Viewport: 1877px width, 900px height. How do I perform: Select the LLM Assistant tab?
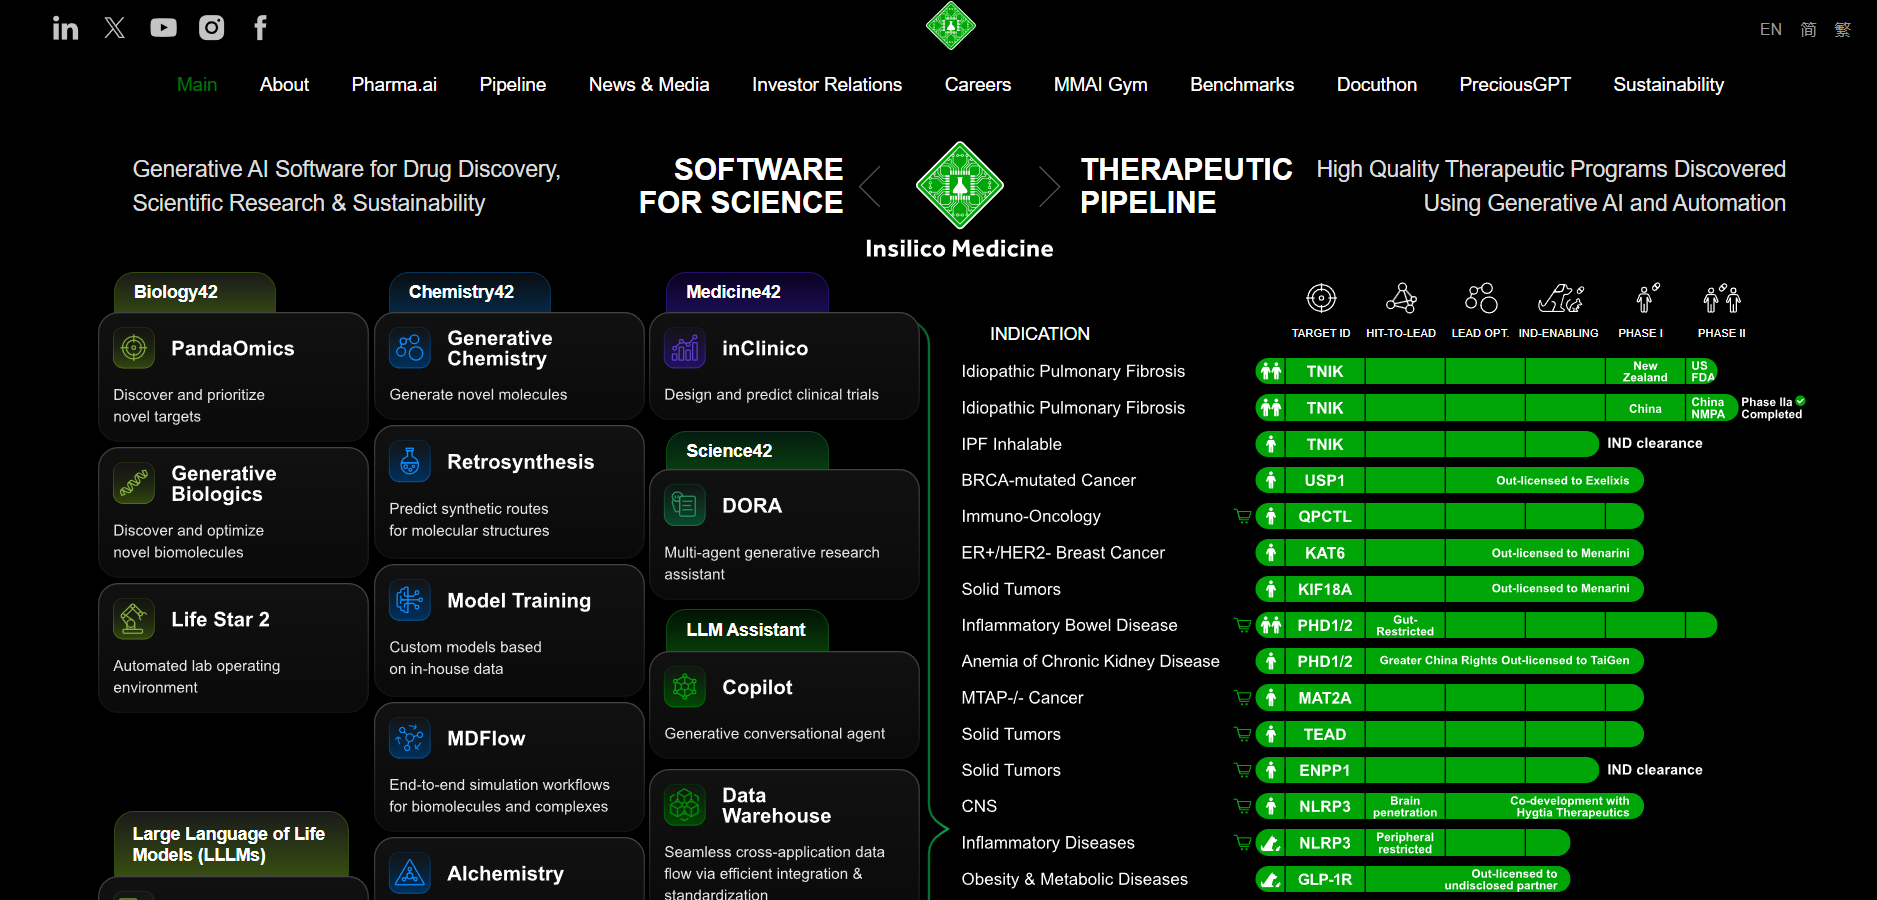pos(747,630)
